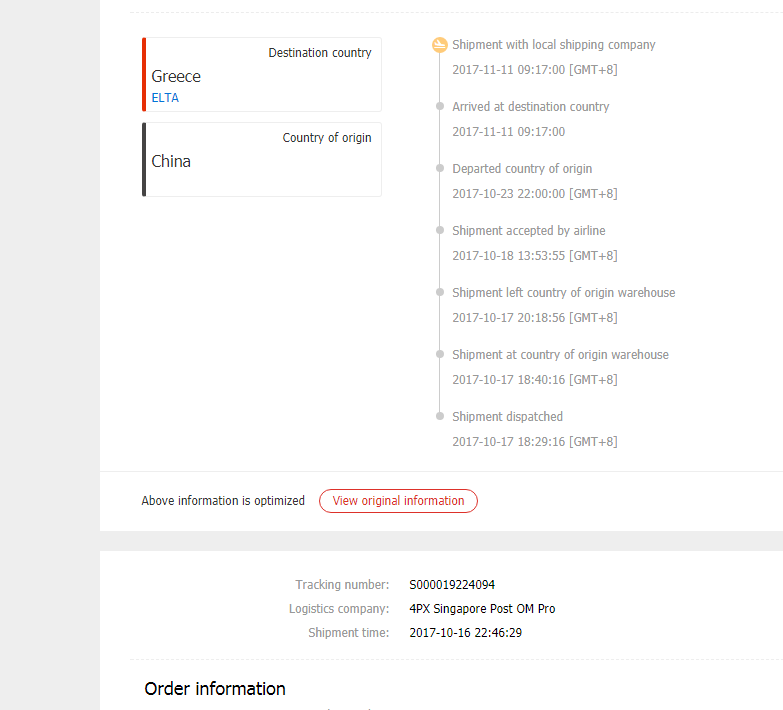Click the Departed country of origin timeline dot

coord(439,169)
